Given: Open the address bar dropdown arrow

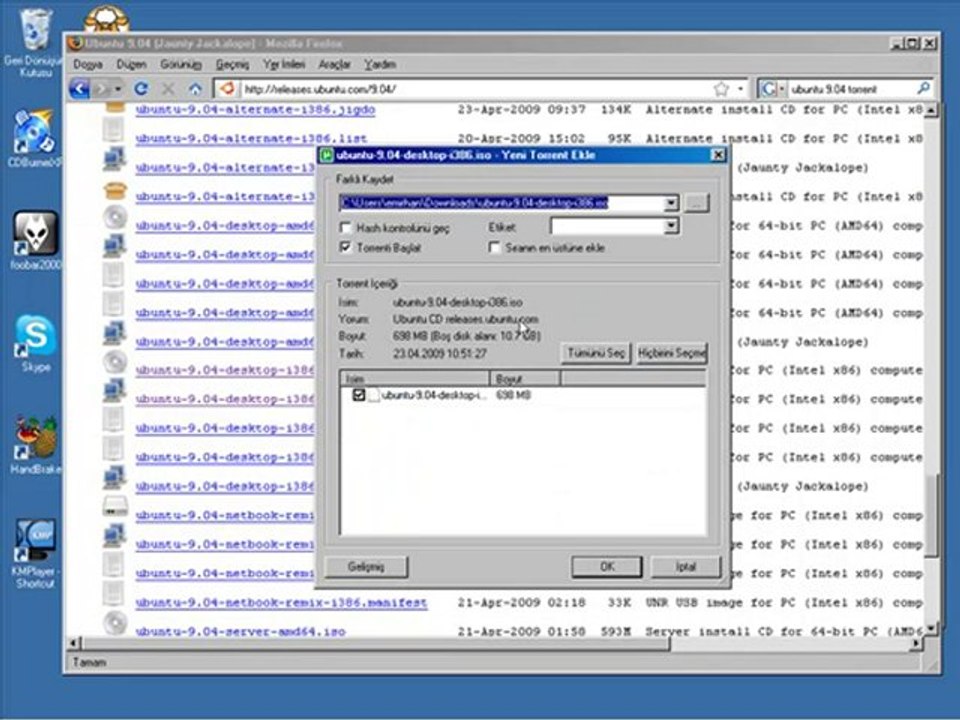Looking at the screenshot, I should [x=741, y=89].
